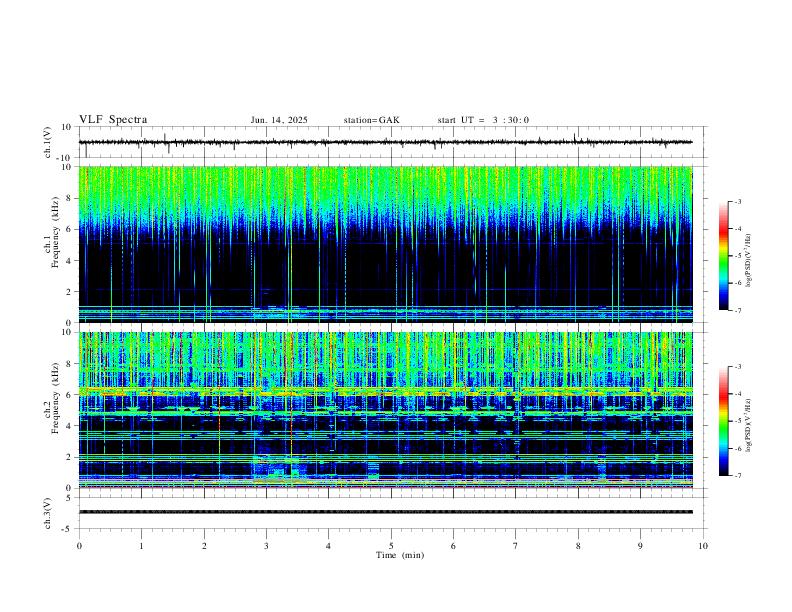This screenshot has width=792, height=612.
Task: Click the ch.1 voltage waveform trace
Action: click(385, 142)
